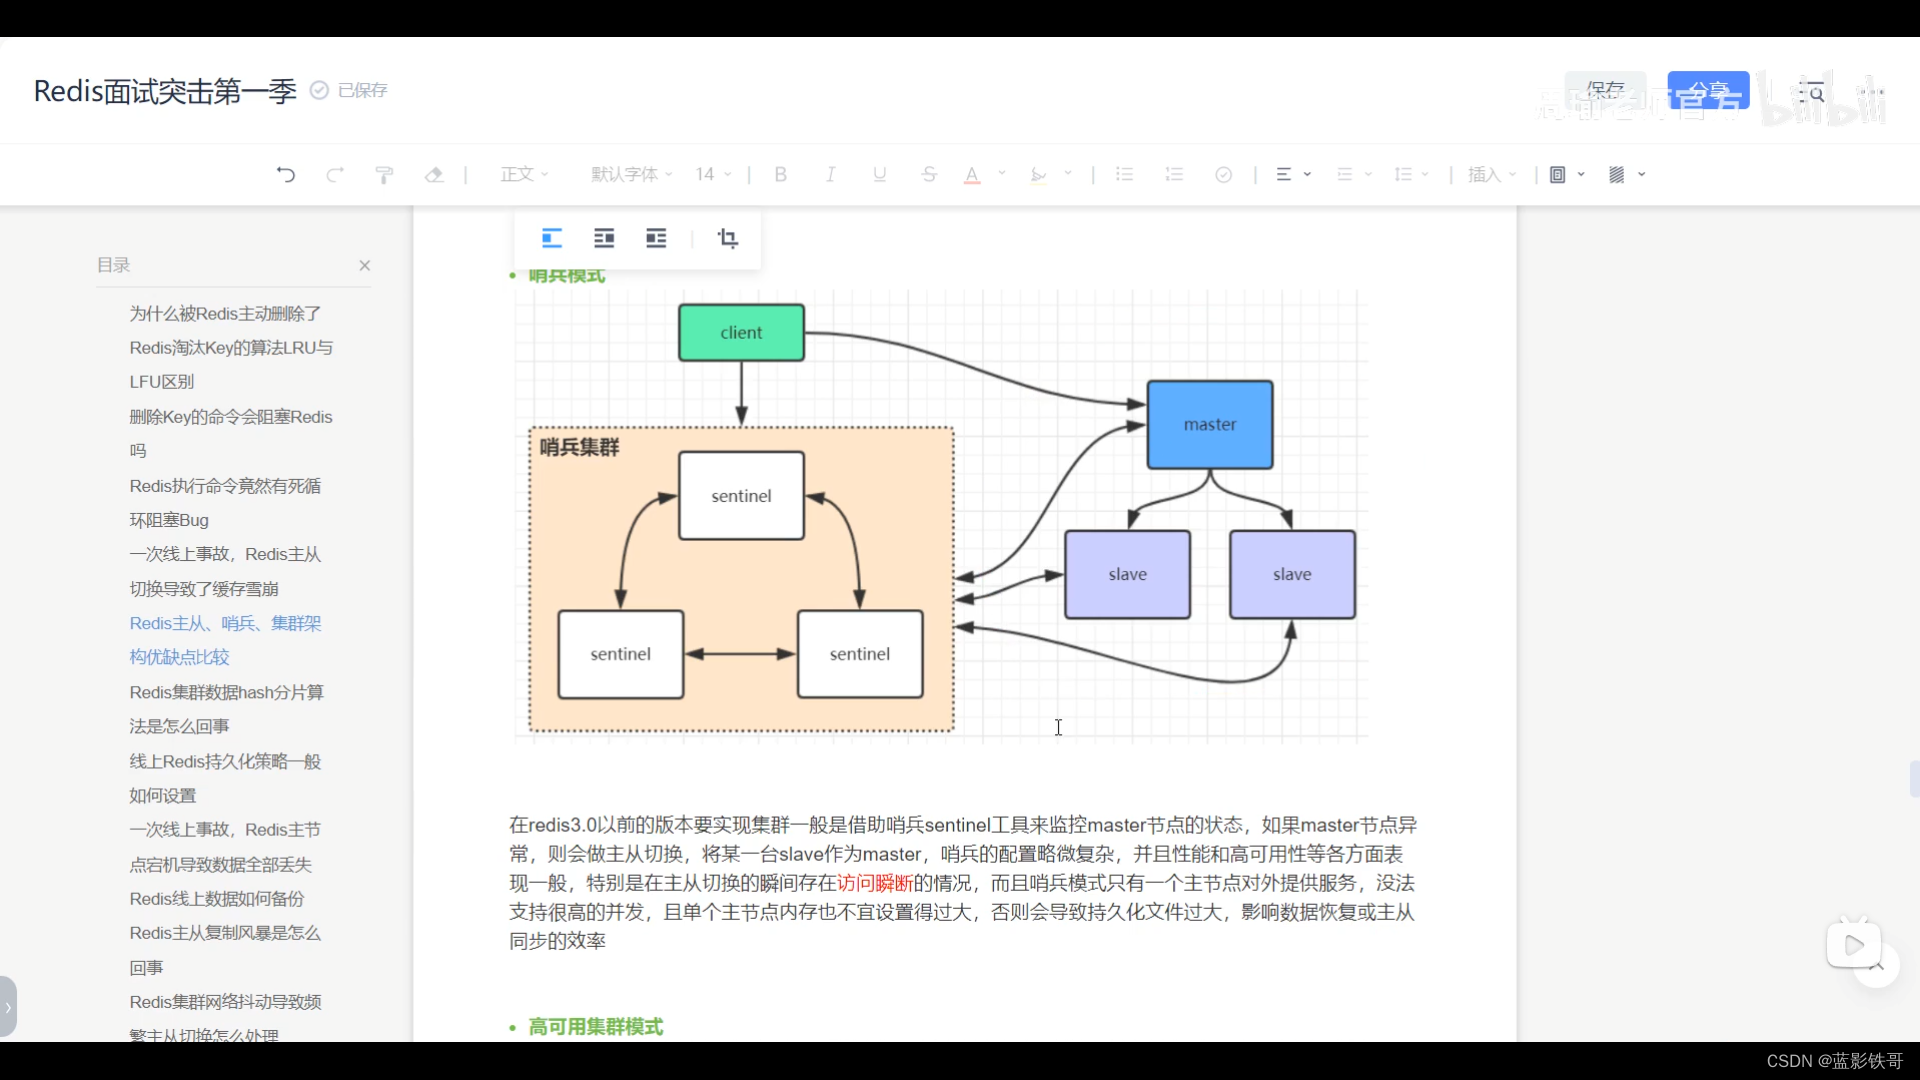Screen dimensions: 1920x1080
Task: Insert a to-do checkbox item
Action: [1224, 175]
